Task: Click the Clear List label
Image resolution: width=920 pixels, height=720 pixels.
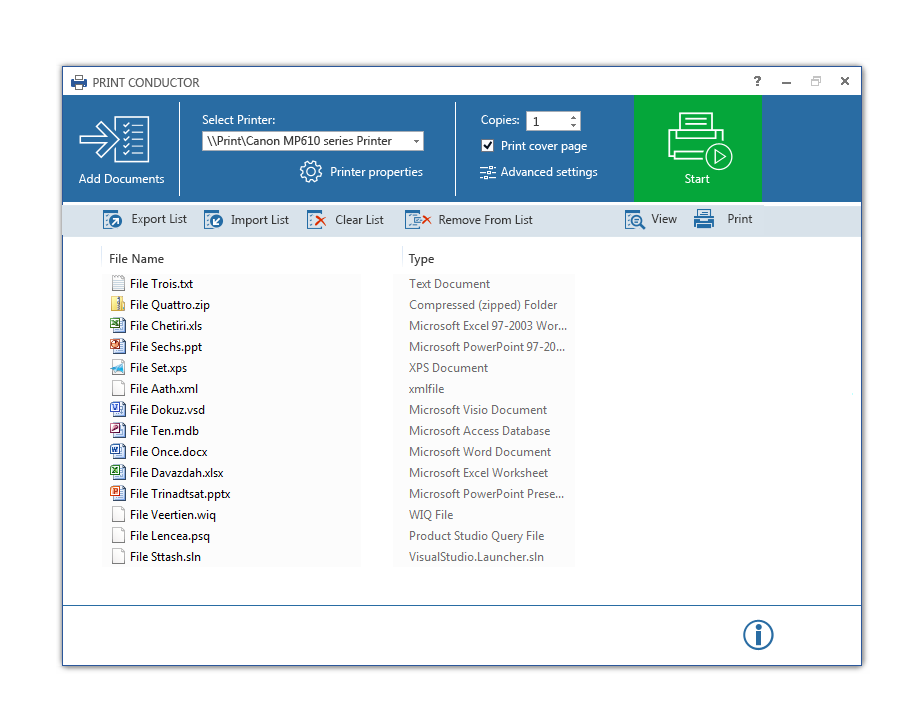Action: click(x=359, y=220)
